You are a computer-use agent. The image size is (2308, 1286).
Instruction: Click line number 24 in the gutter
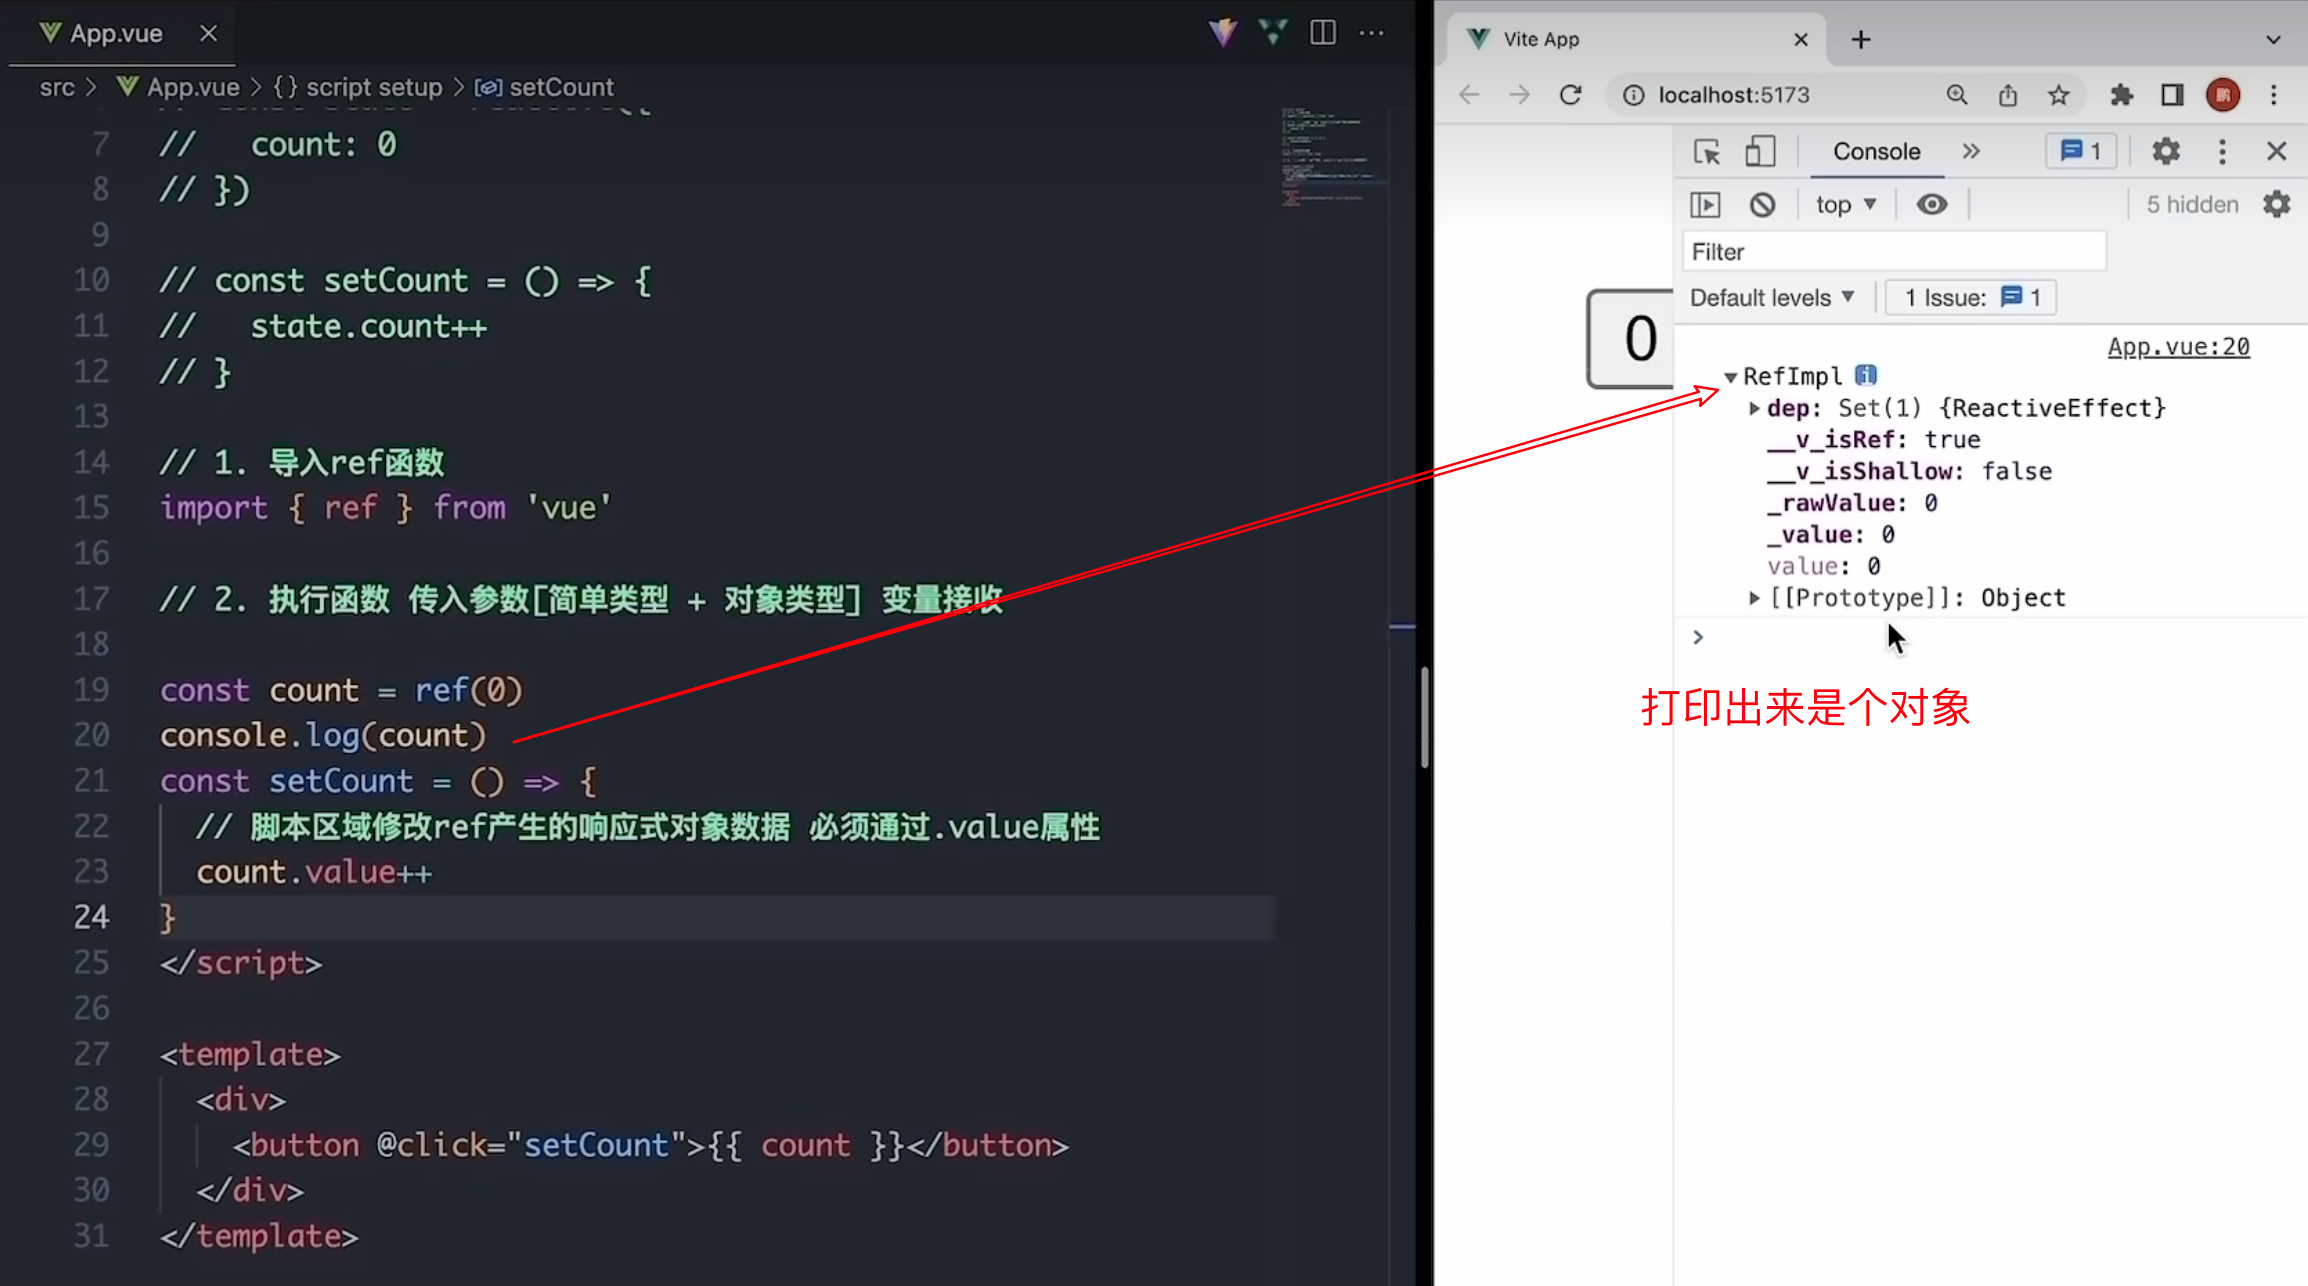pyautogui.click(x=91, y=917)
